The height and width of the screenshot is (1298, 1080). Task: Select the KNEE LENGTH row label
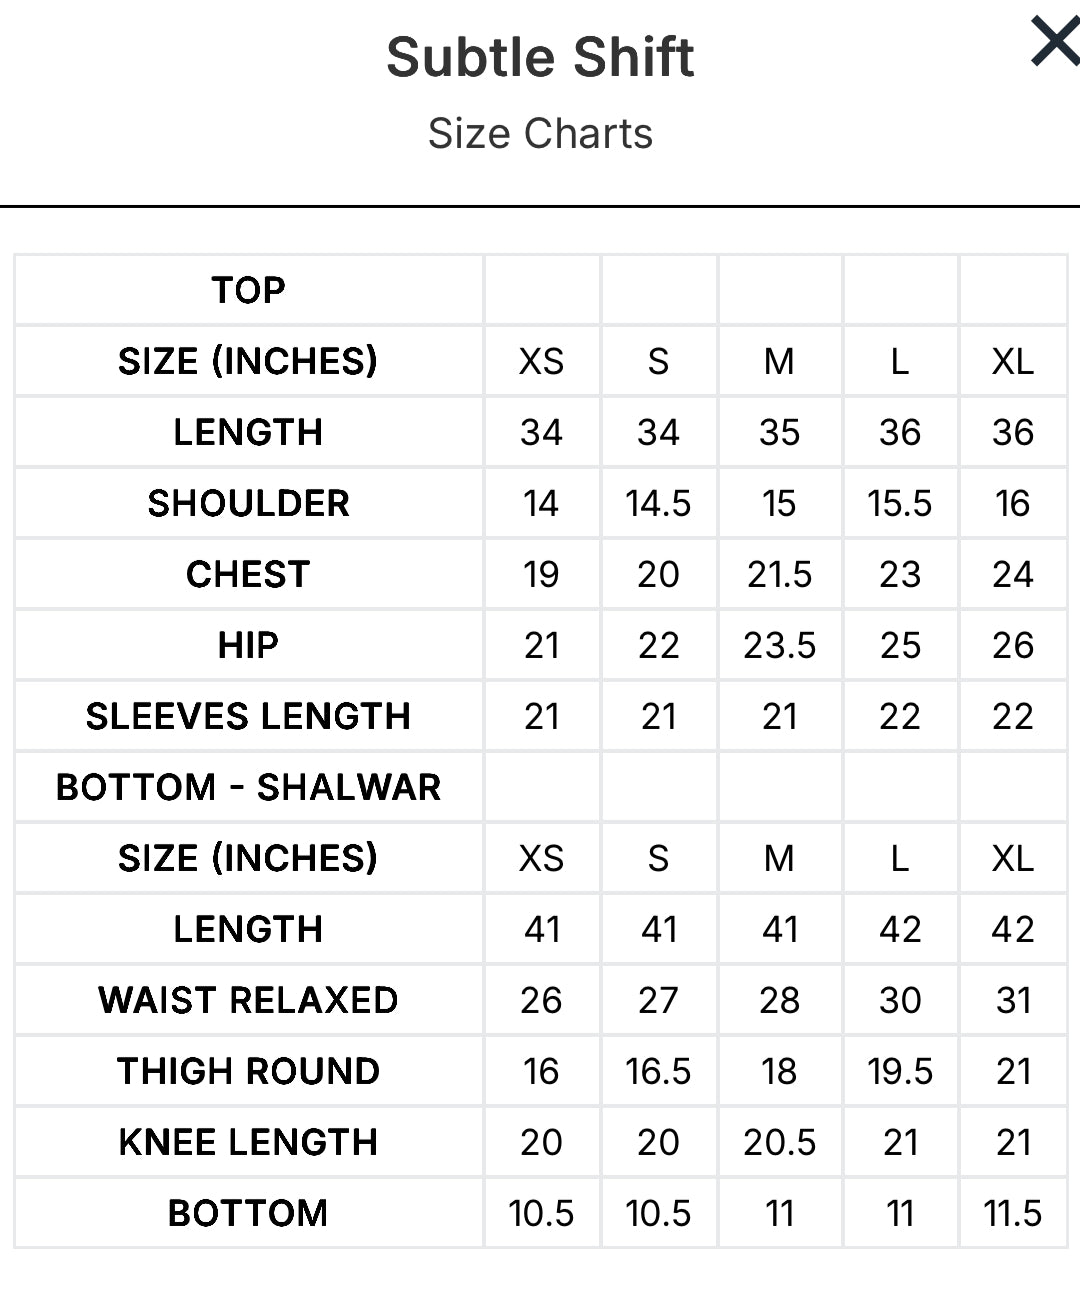tap(248, 1142)
